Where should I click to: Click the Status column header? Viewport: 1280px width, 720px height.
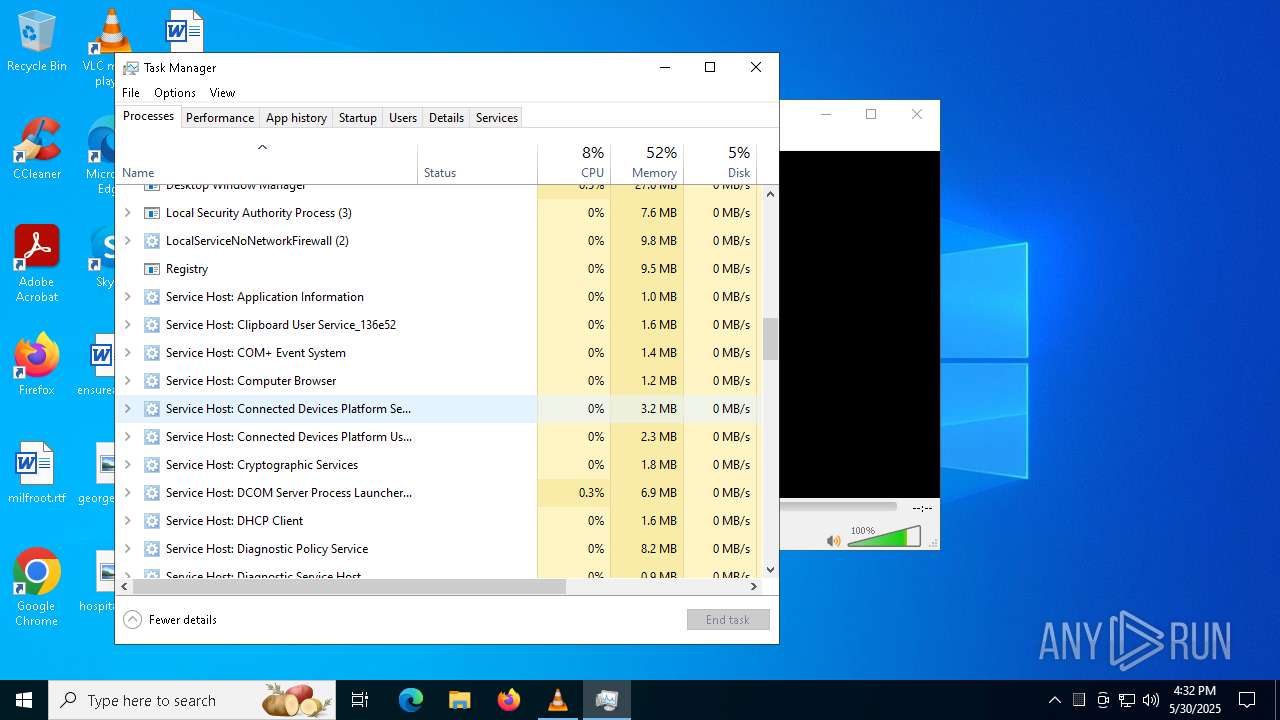pos(477,164)
